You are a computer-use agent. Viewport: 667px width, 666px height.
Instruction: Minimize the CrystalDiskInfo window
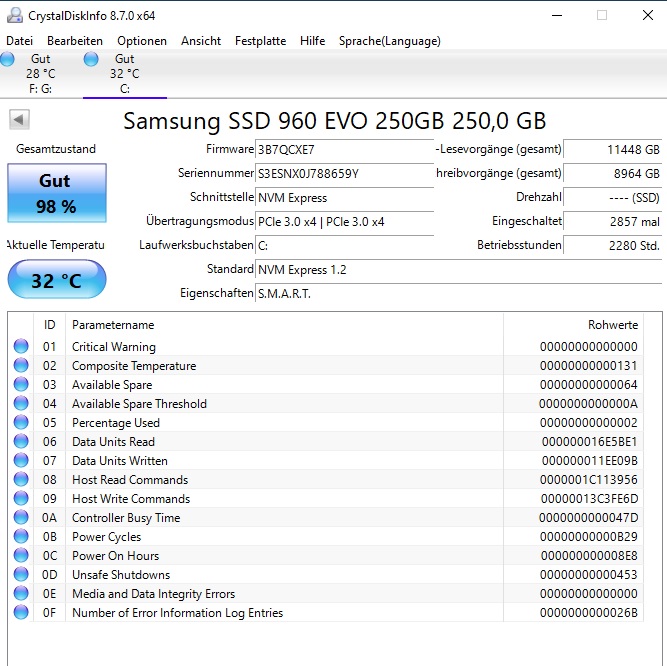pyautogui.click(x=557, y=15)
